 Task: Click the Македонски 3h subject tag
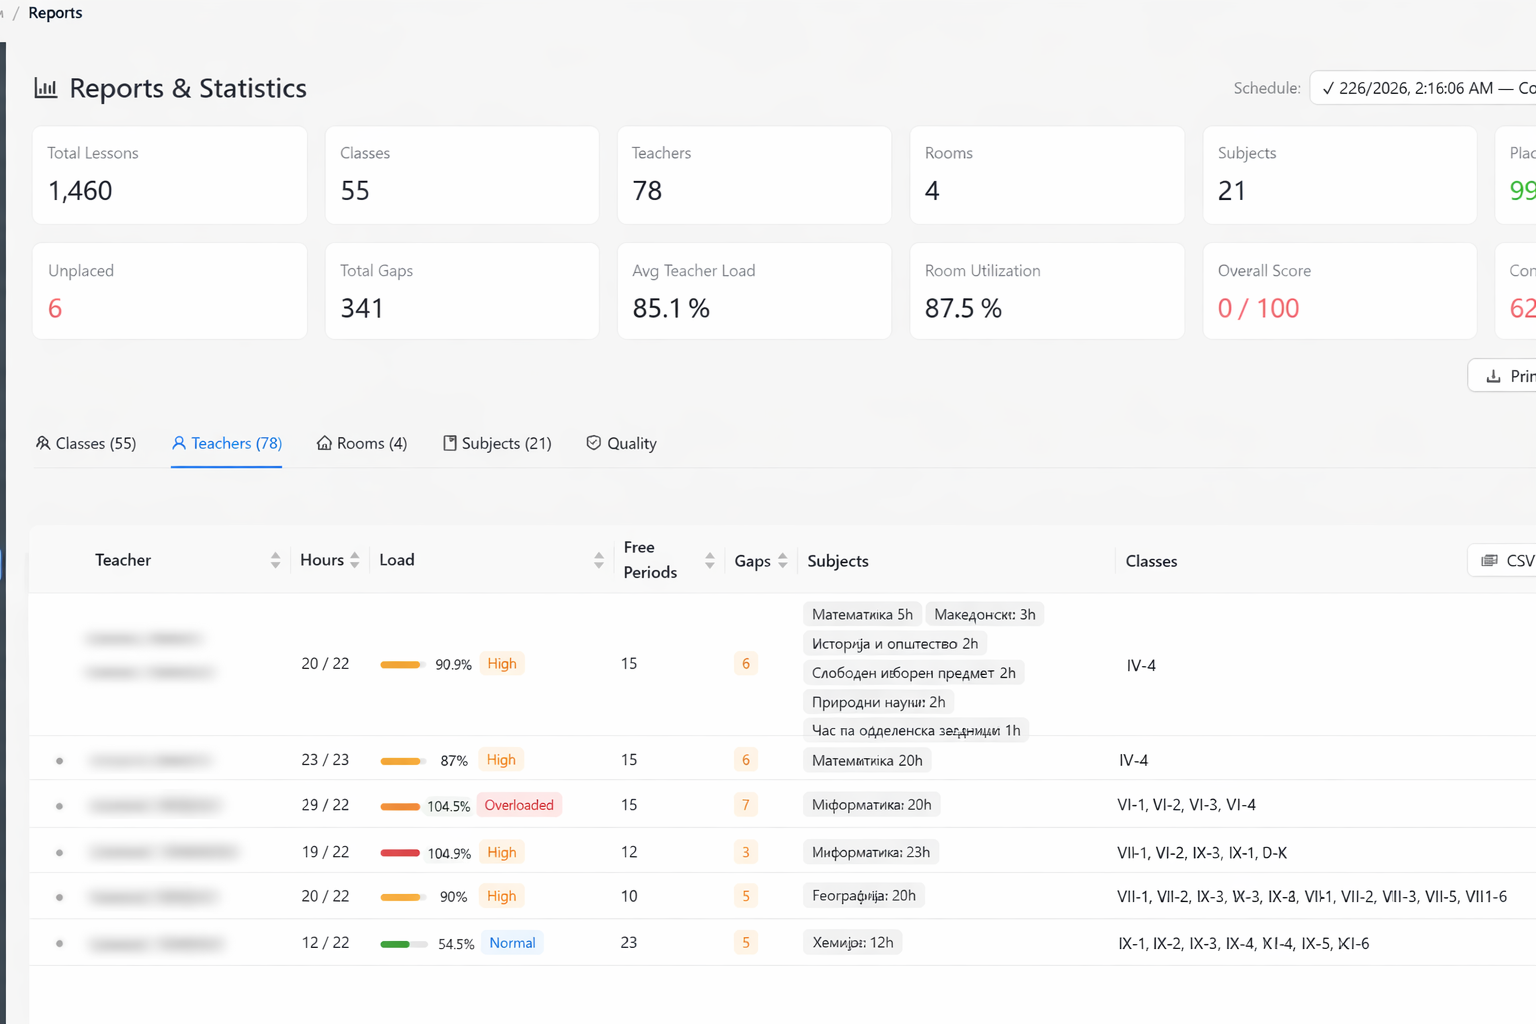point(985,614)
